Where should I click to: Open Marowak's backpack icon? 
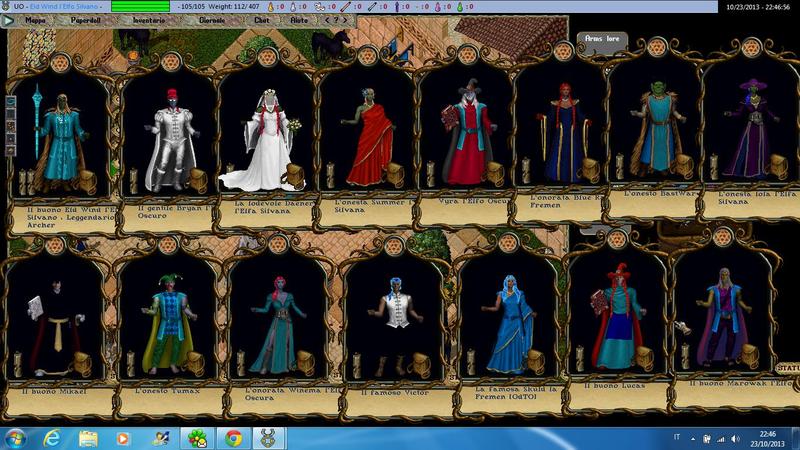(749, 355)
